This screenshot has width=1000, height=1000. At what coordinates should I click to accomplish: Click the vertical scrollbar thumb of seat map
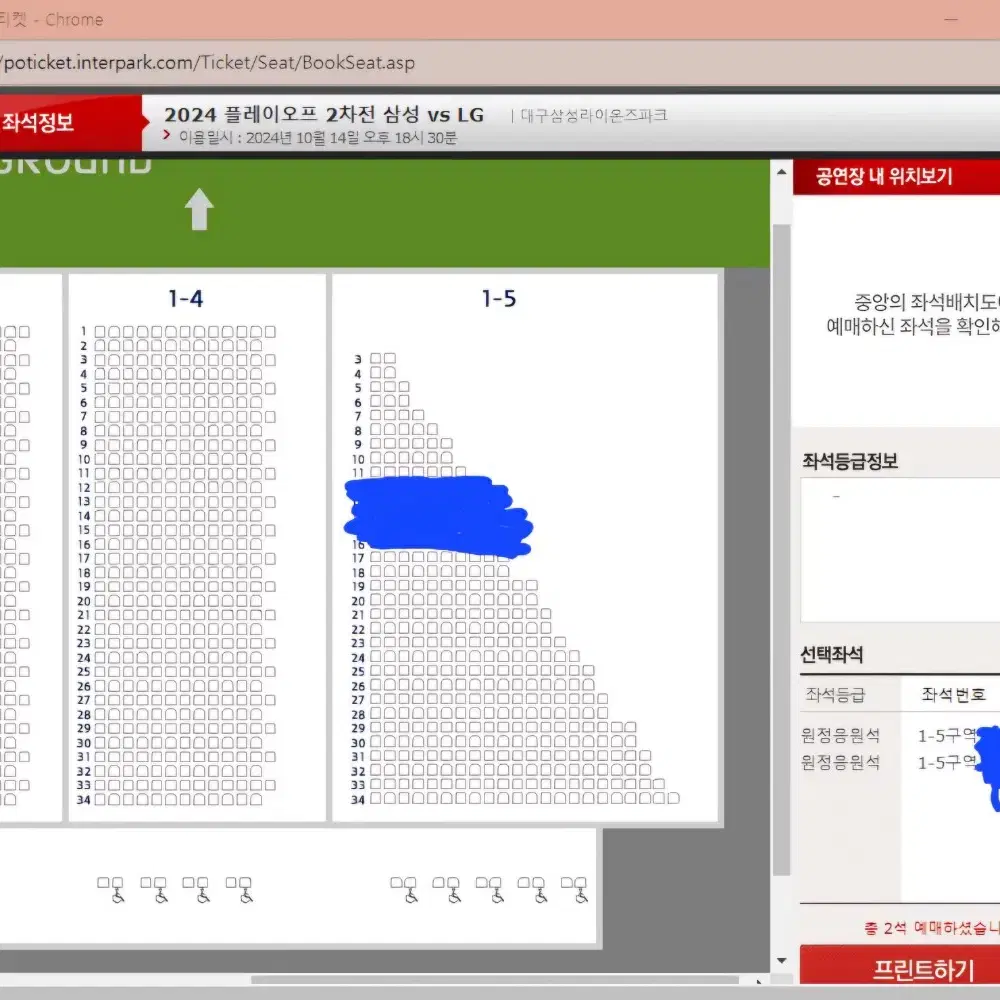coord(781,550)
